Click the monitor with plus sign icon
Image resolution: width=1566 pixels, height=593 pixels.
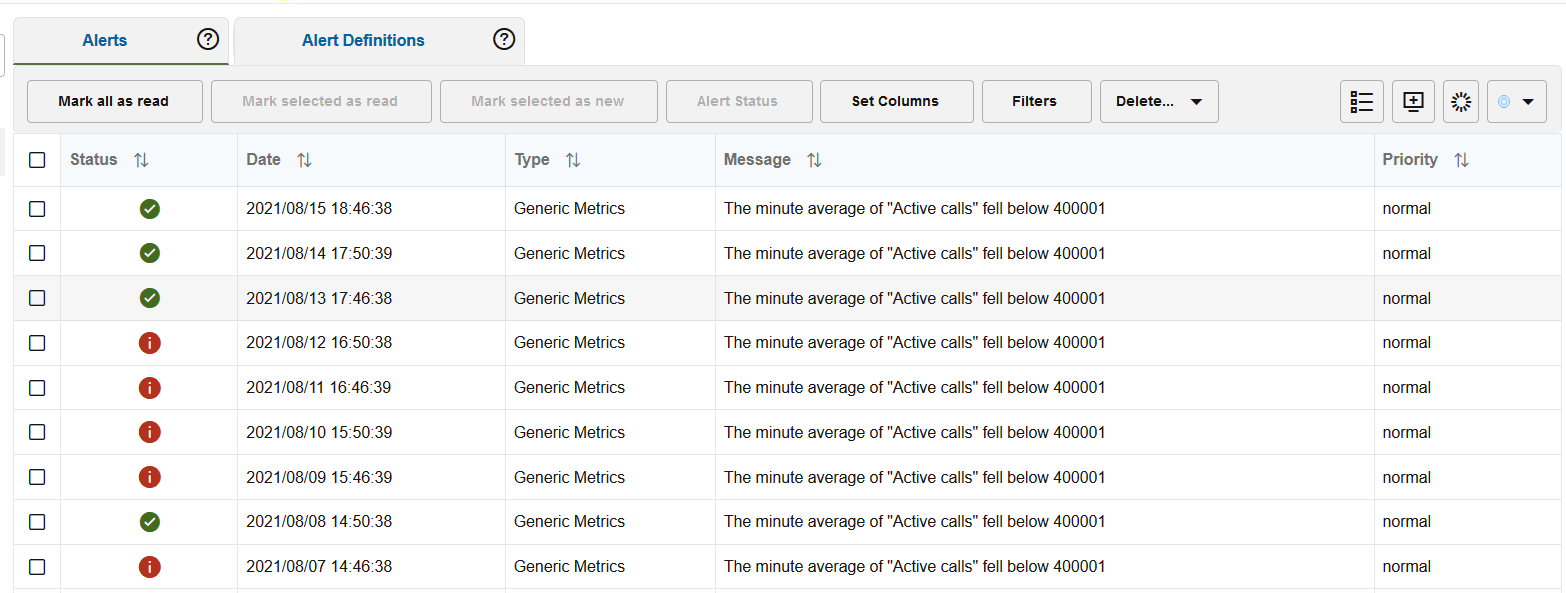(1413, 102)
